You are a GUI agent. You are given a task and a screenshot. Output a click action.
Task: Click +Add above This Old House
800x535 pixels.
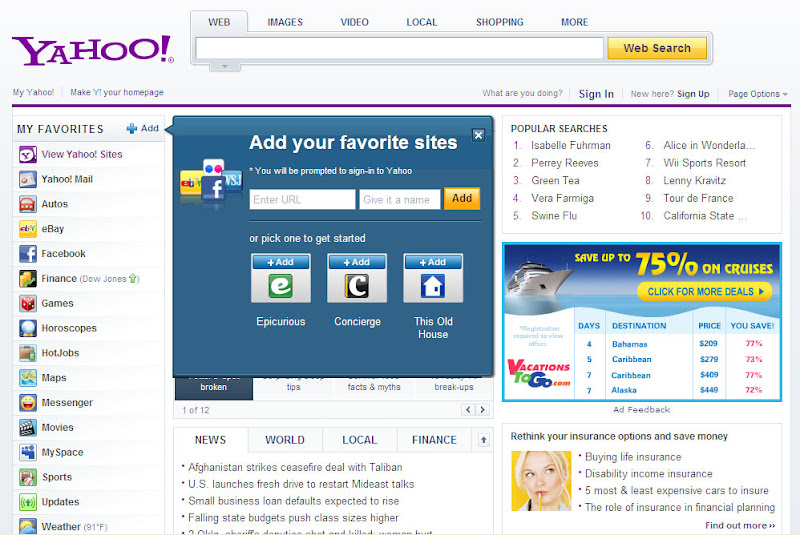click(433, 262)
